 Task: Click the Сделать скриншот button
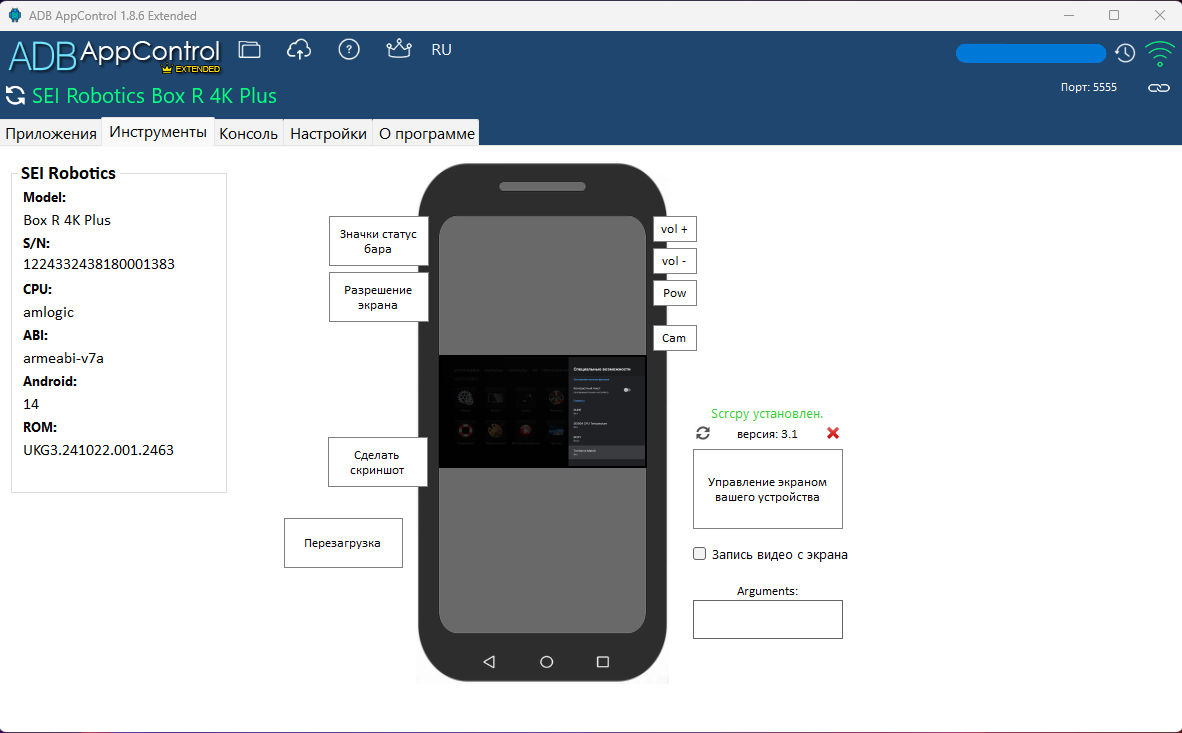click(x=378, y=462)
